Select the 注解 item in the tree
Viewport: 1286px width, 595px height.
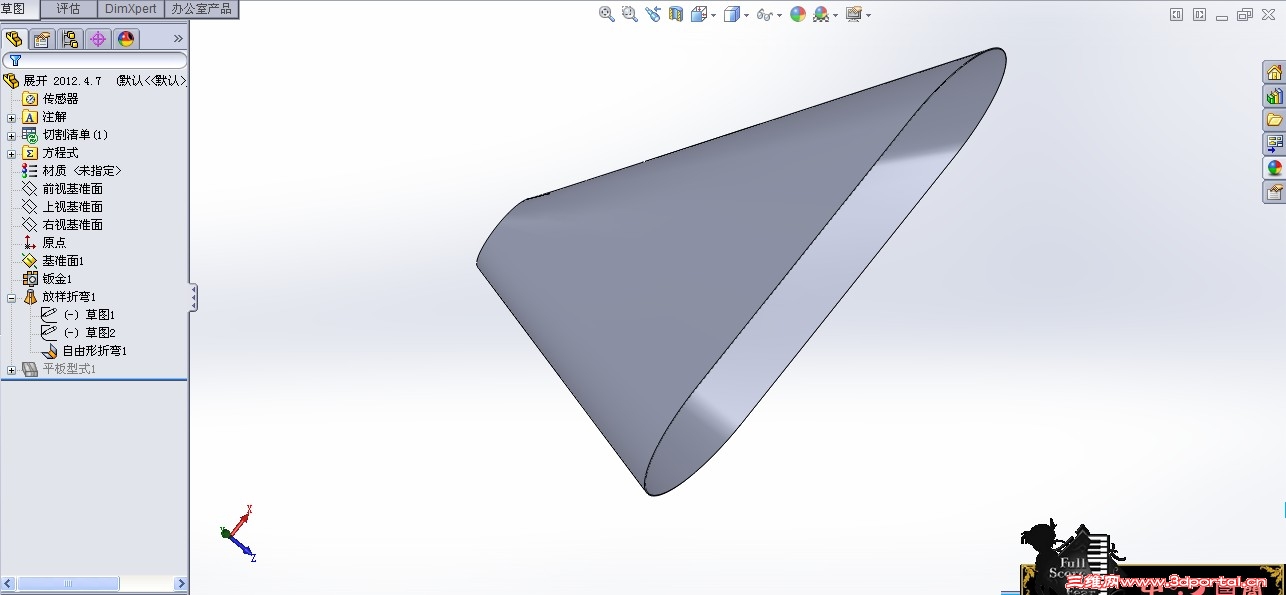tap(44, 116)
